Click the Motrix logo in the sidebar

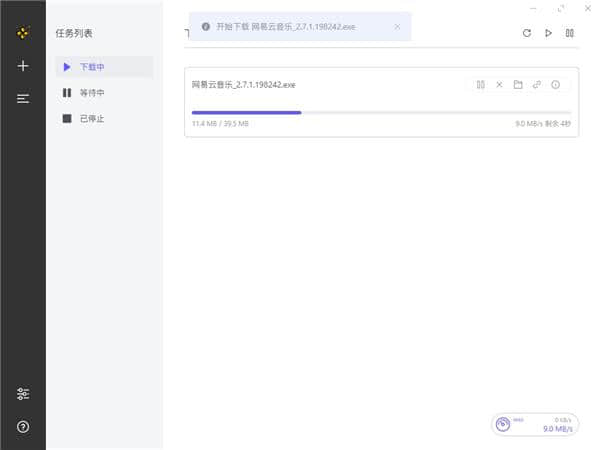click(x=23, y=33)
